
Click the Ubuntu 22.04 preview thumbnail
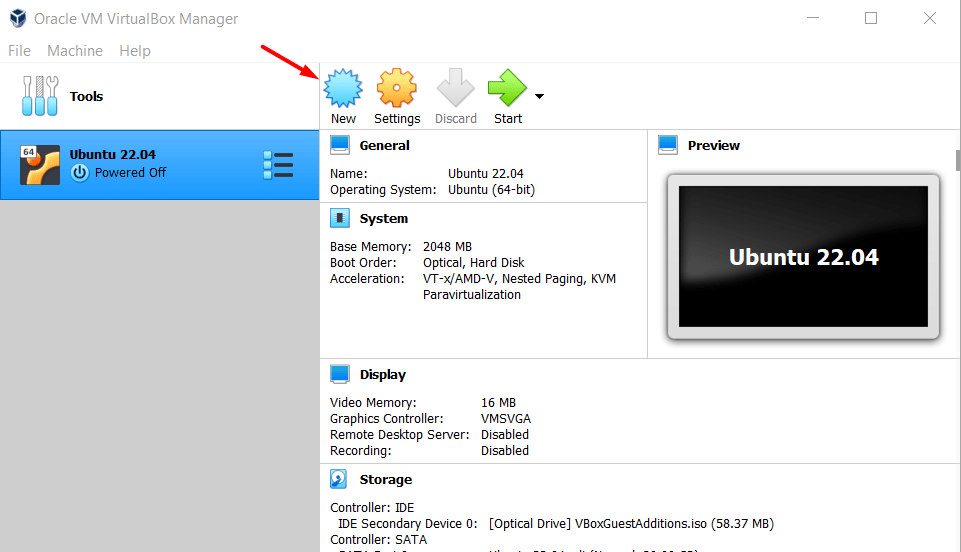pos(803,257)
